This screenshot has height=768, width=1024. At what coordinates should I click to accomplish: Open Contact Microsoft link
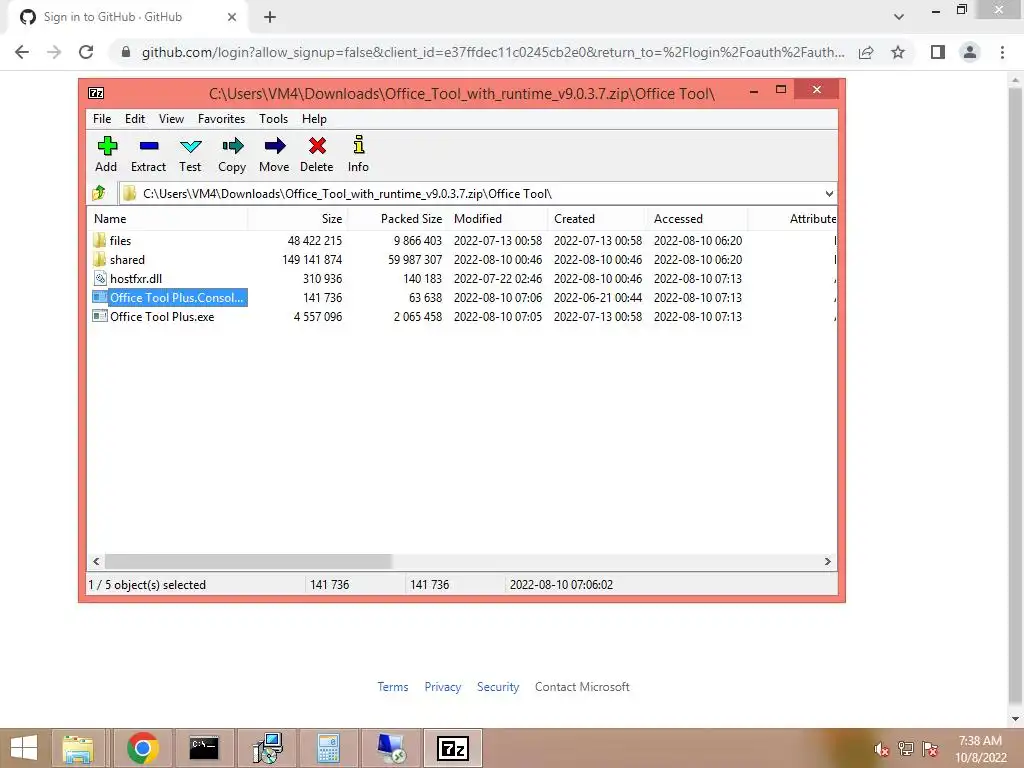pos(582,686)
